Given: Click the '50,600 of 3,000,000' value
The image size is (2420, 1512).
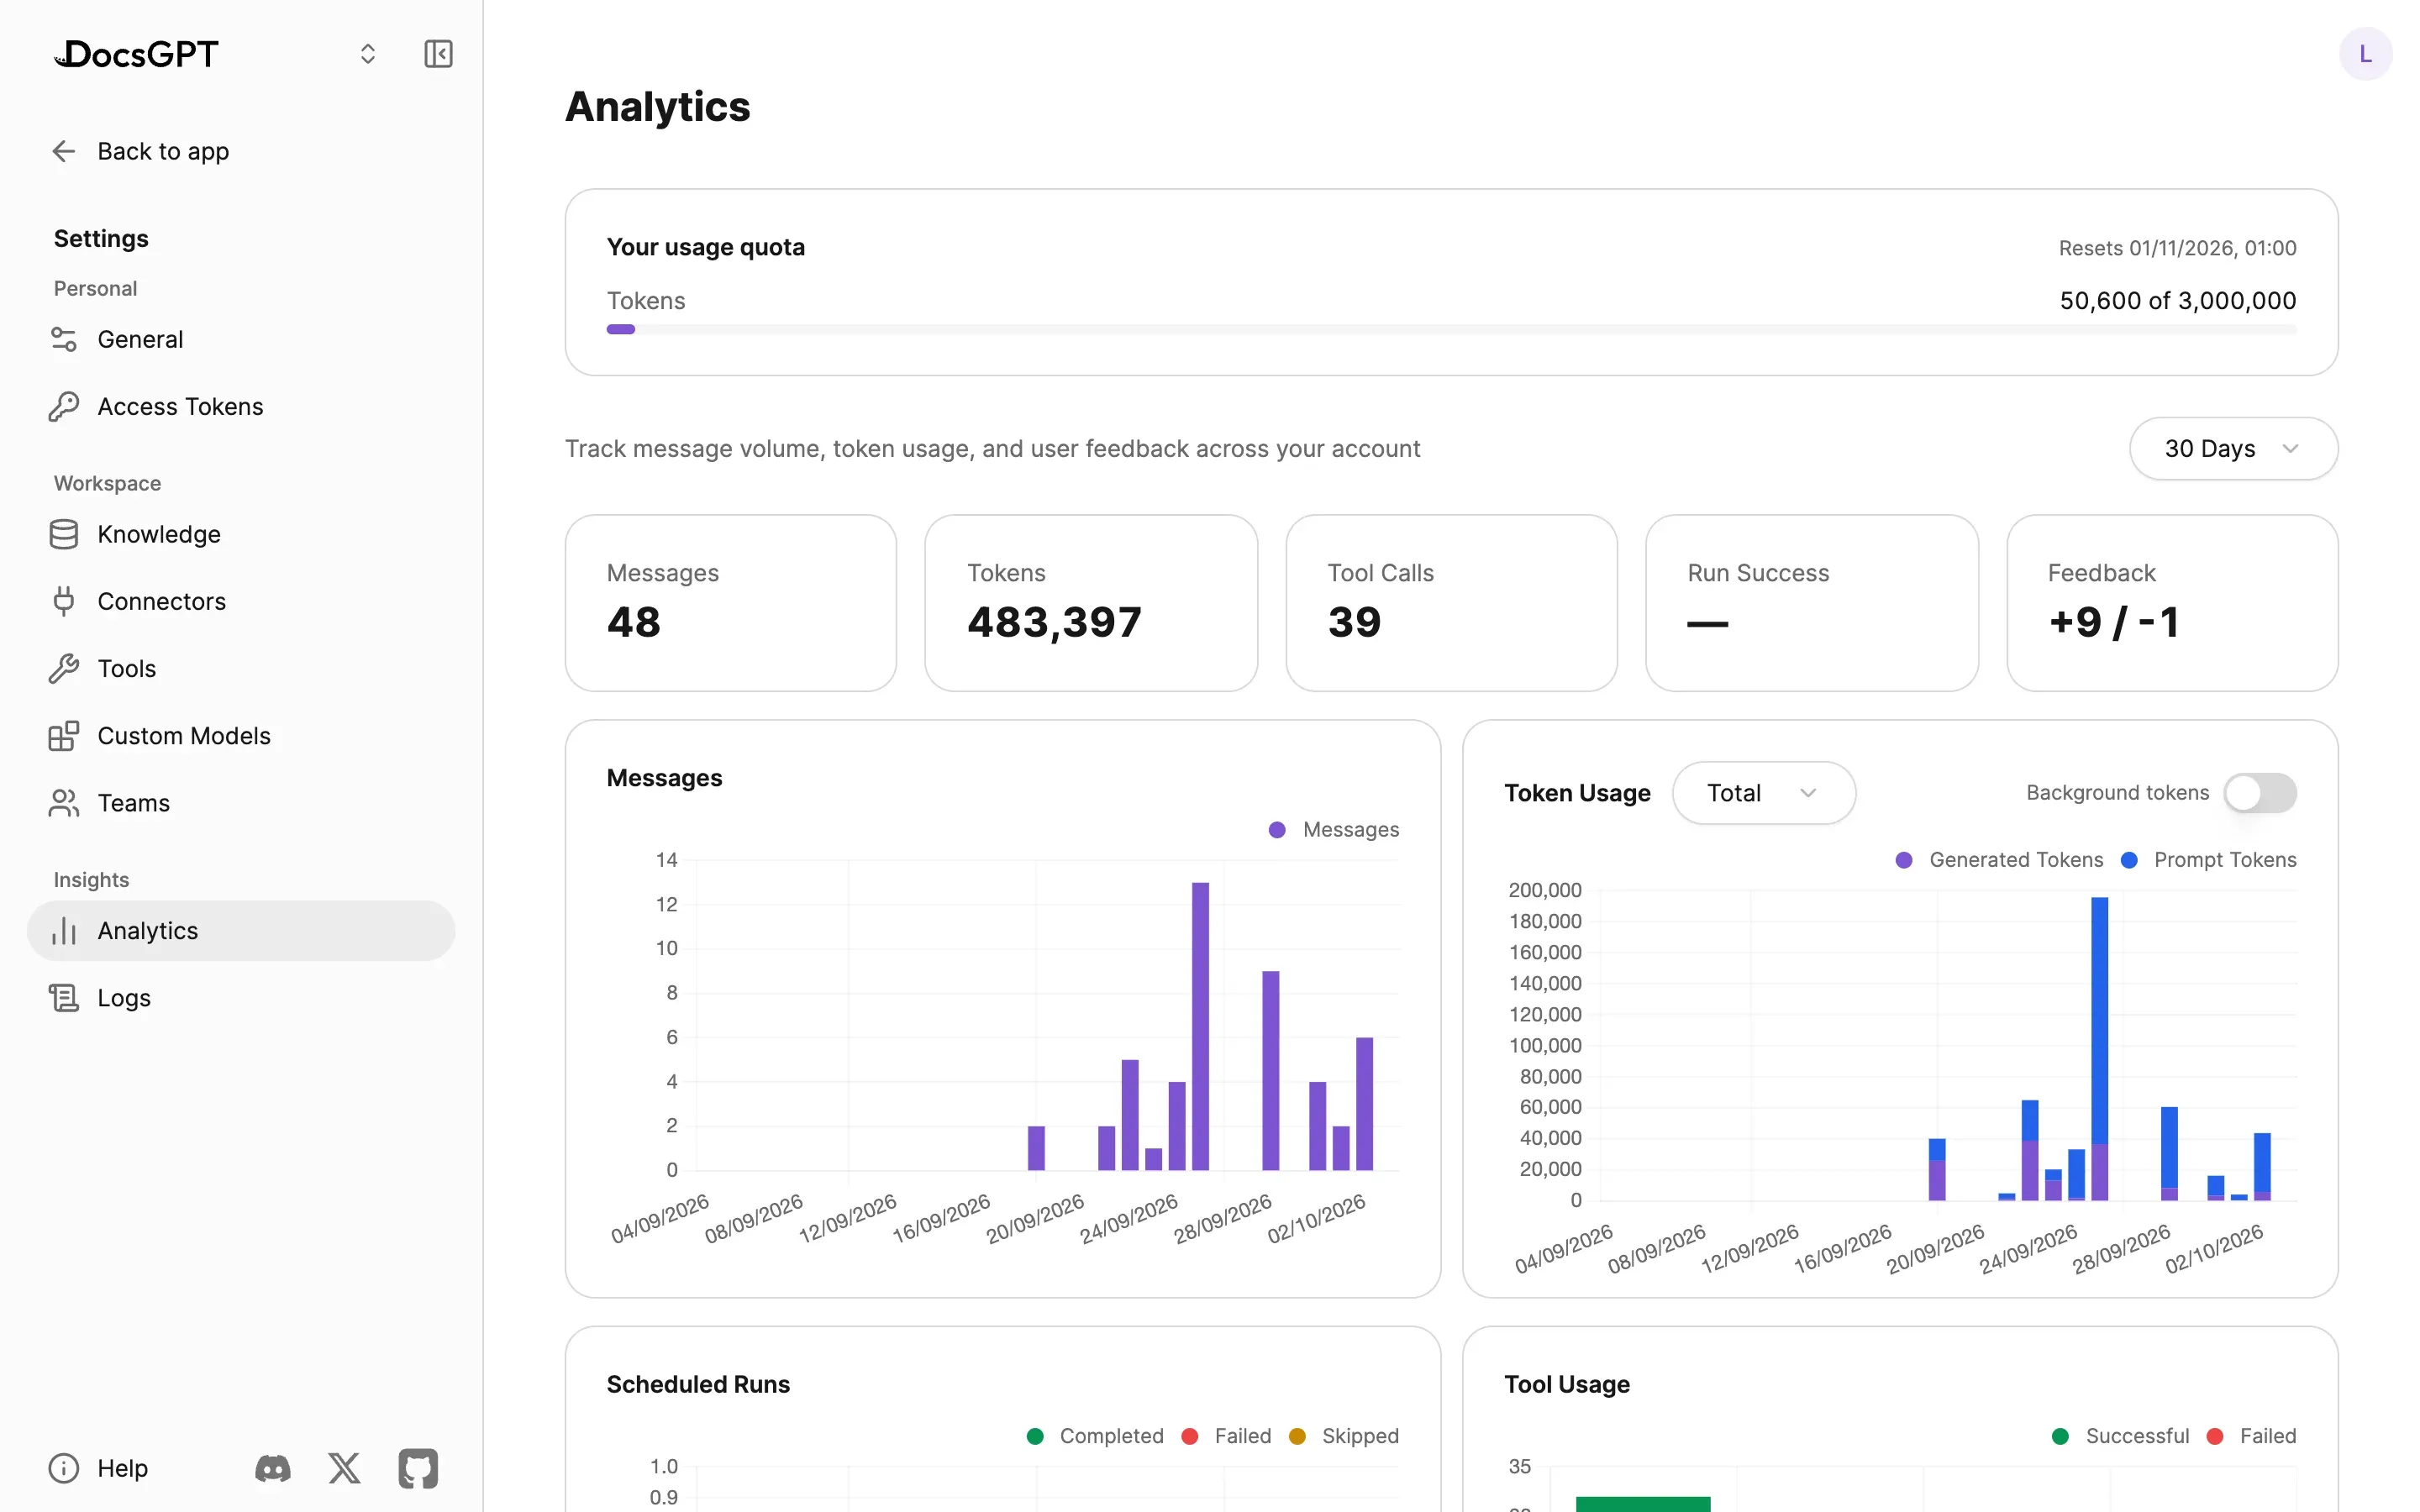Looking at the screenshot, I should [x=2177, y=300].
